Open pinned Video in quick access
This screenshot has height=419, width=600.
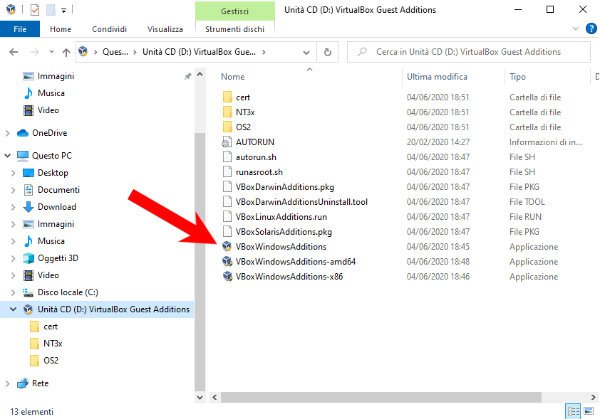pos(48,110)
